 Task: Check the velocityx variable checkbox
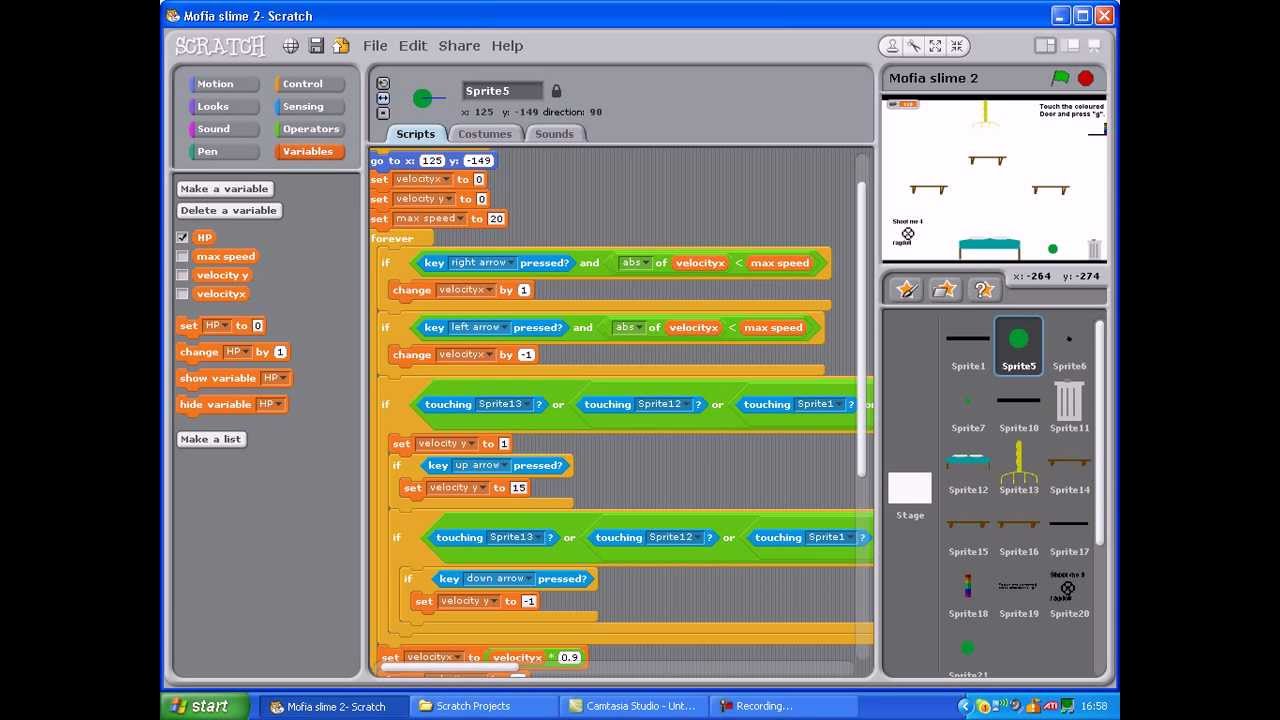182,294
